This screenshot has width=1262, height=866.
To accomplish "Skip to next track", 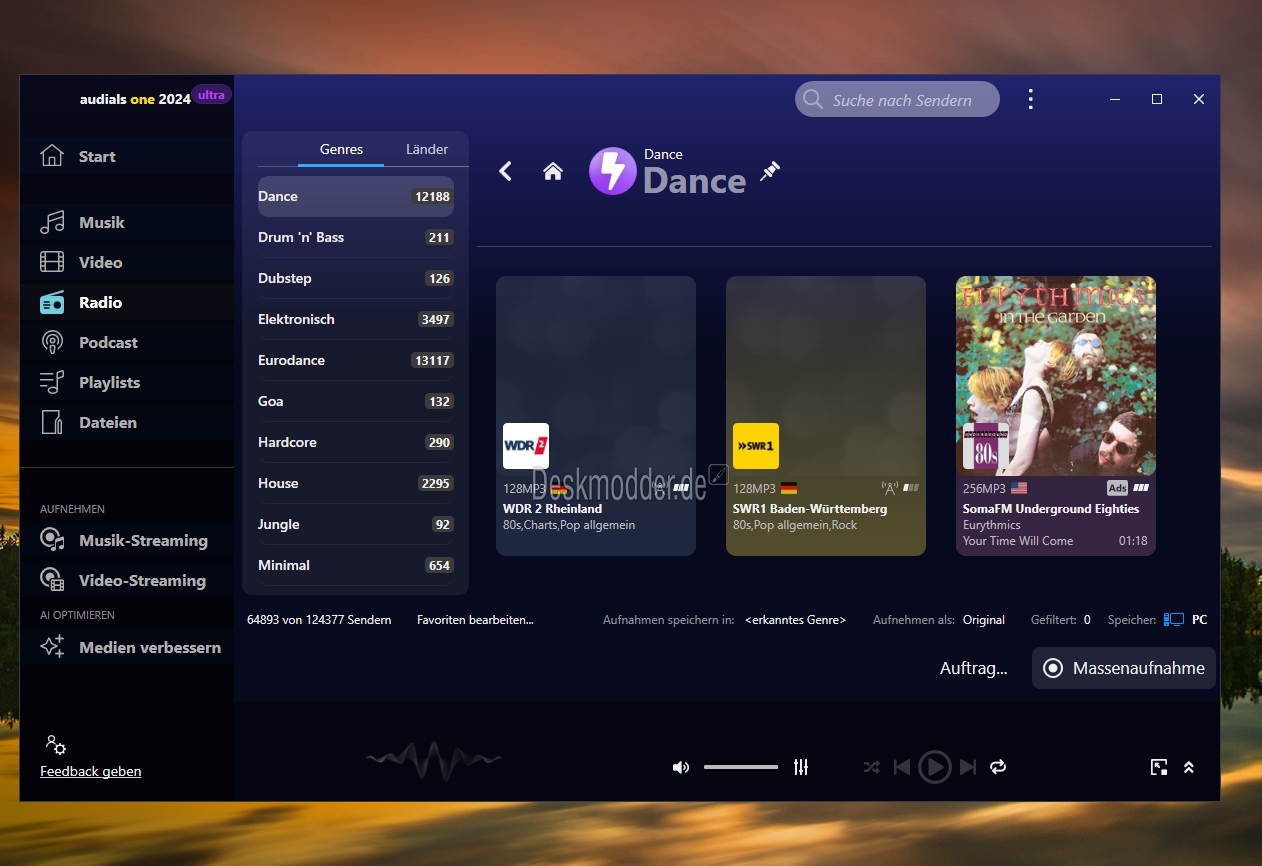I will click(x=967, y=767).
